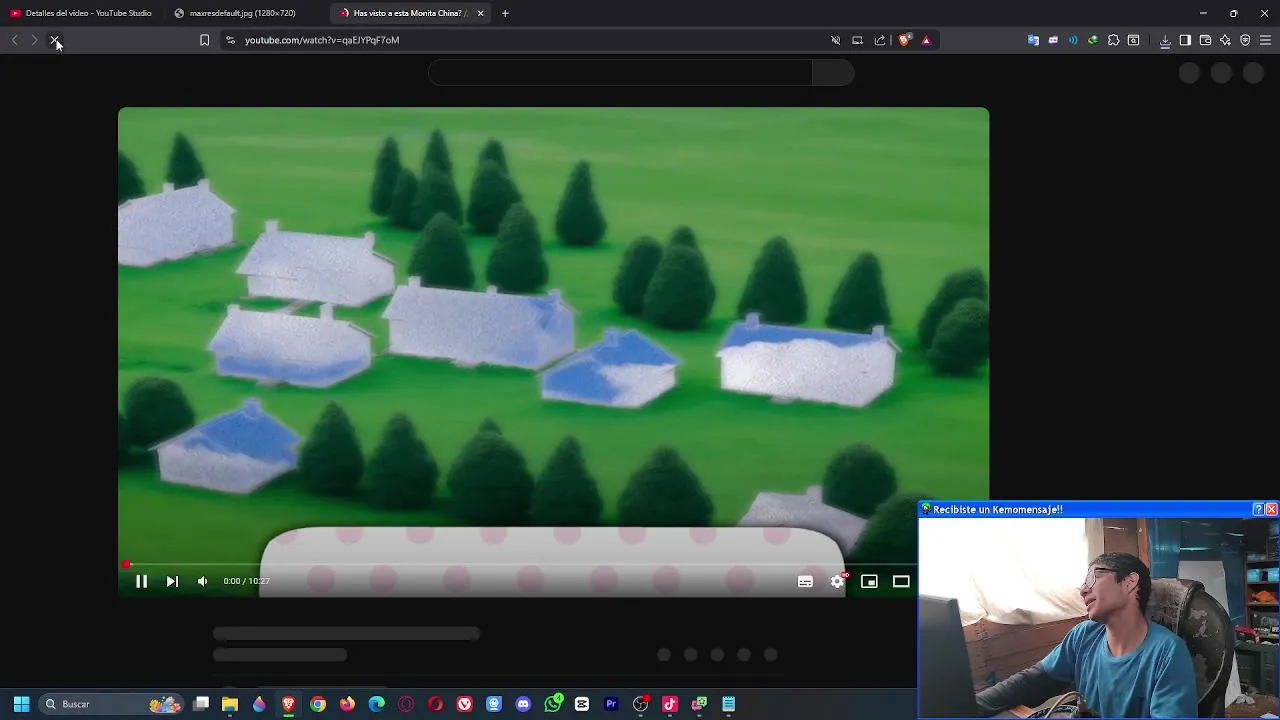The height and width of the screenshot is (720, 1280).
Task: View site information icon beside URL
Action: point(230,40)
